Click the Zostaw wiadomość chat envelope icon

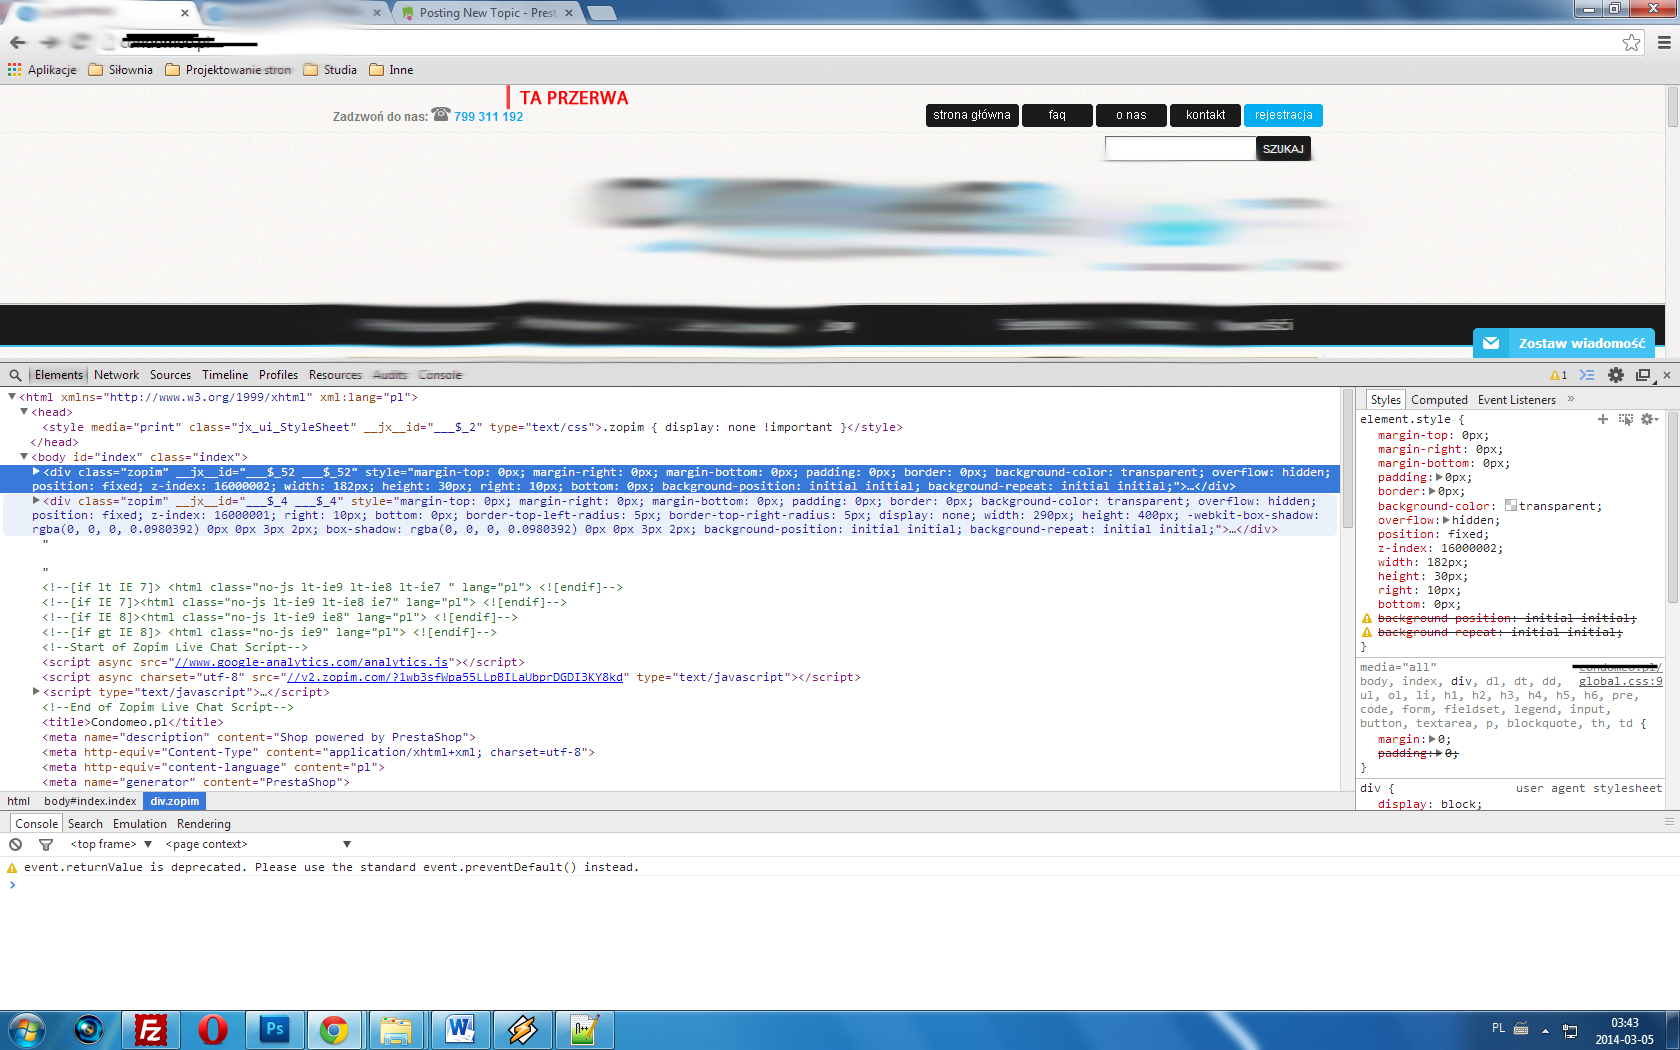pyautogui.click(x=1491, y=343)
